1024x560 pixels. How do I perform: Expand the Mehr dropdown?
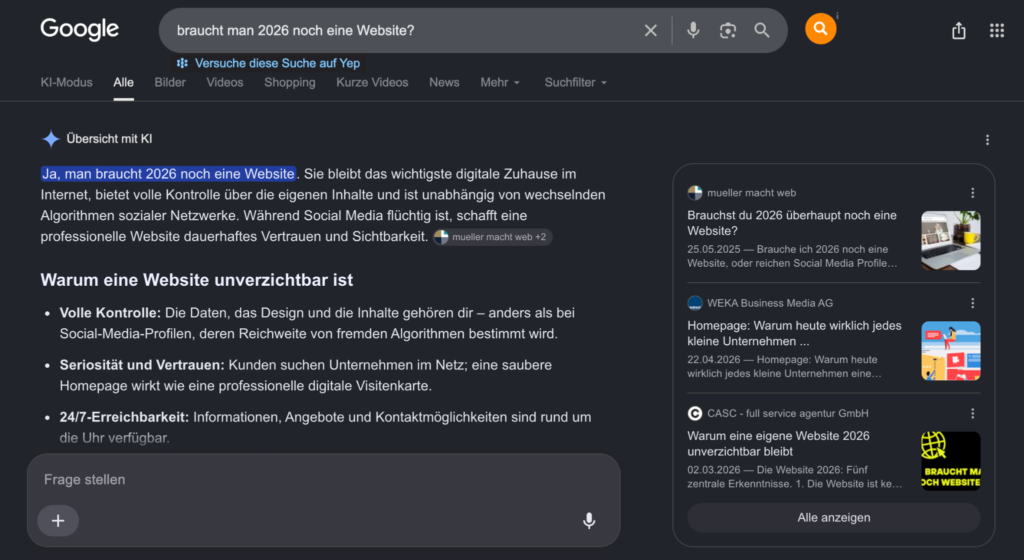tap(500, 82)
